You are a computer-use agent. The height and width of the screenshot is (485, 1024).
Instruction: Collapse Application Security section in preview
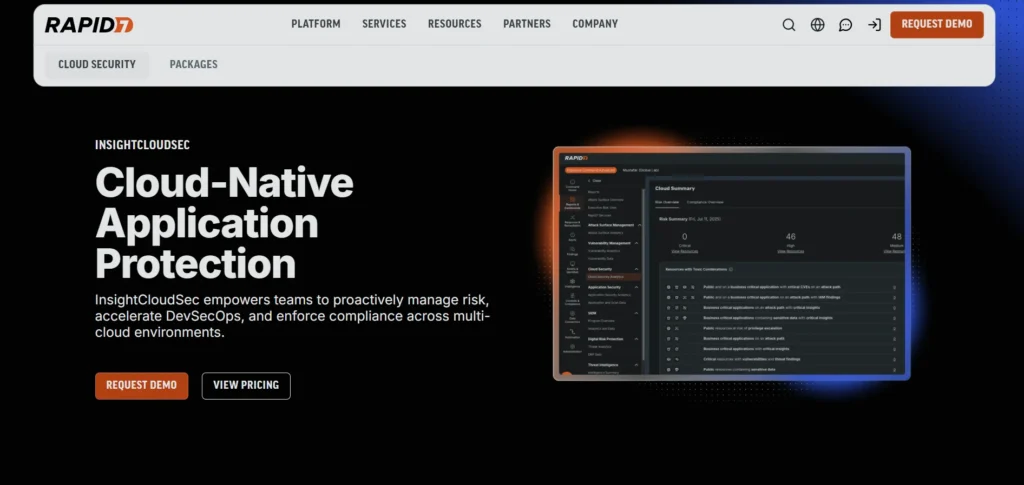[637, 287]
